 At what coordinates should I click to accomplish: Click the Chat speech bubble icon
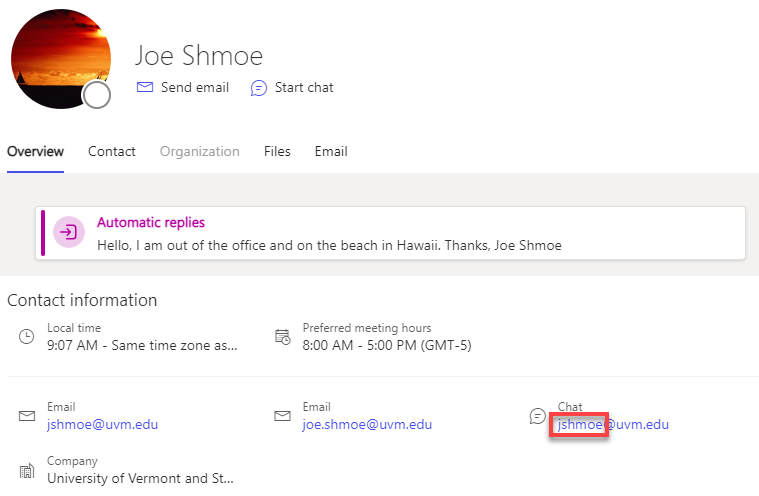click(537, 416)
